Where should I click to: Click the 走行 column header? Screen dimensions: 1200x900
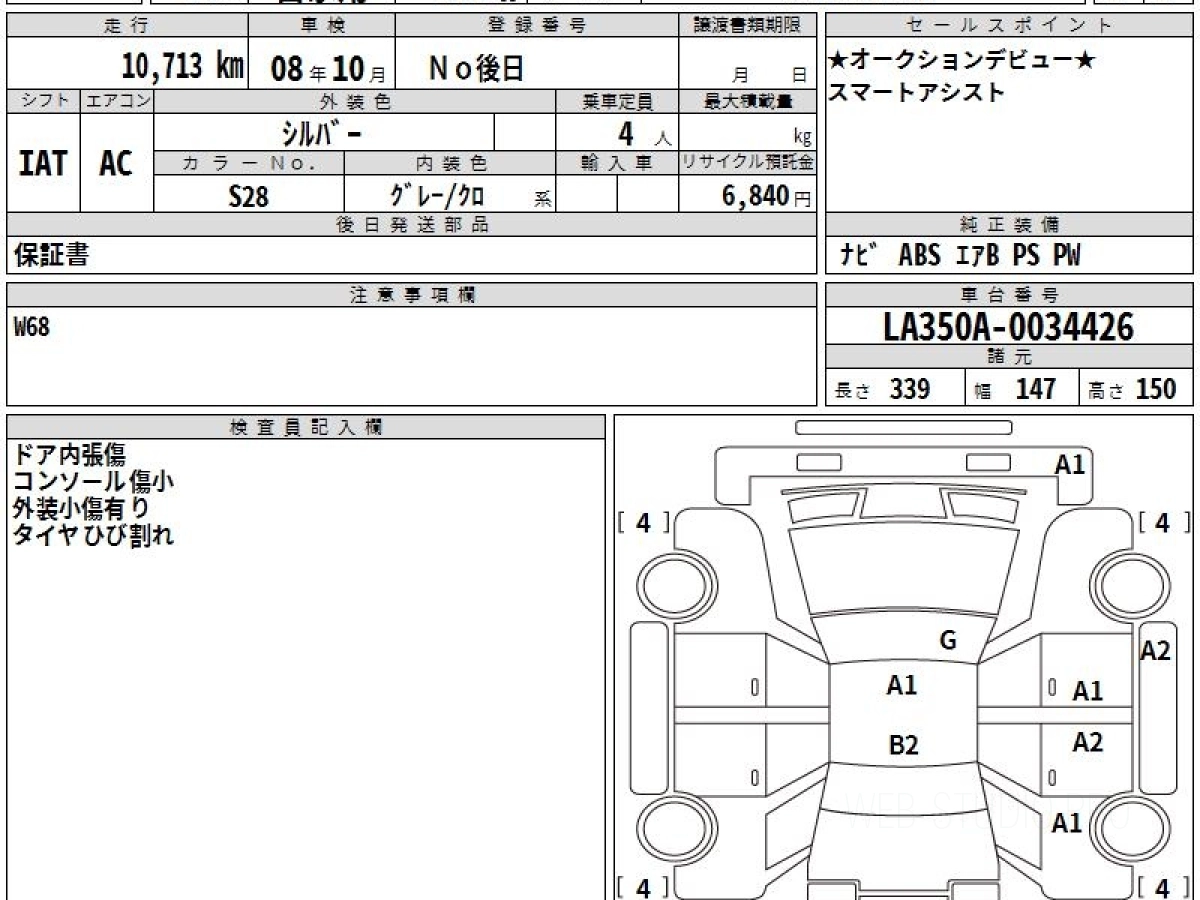pos(126,25)
